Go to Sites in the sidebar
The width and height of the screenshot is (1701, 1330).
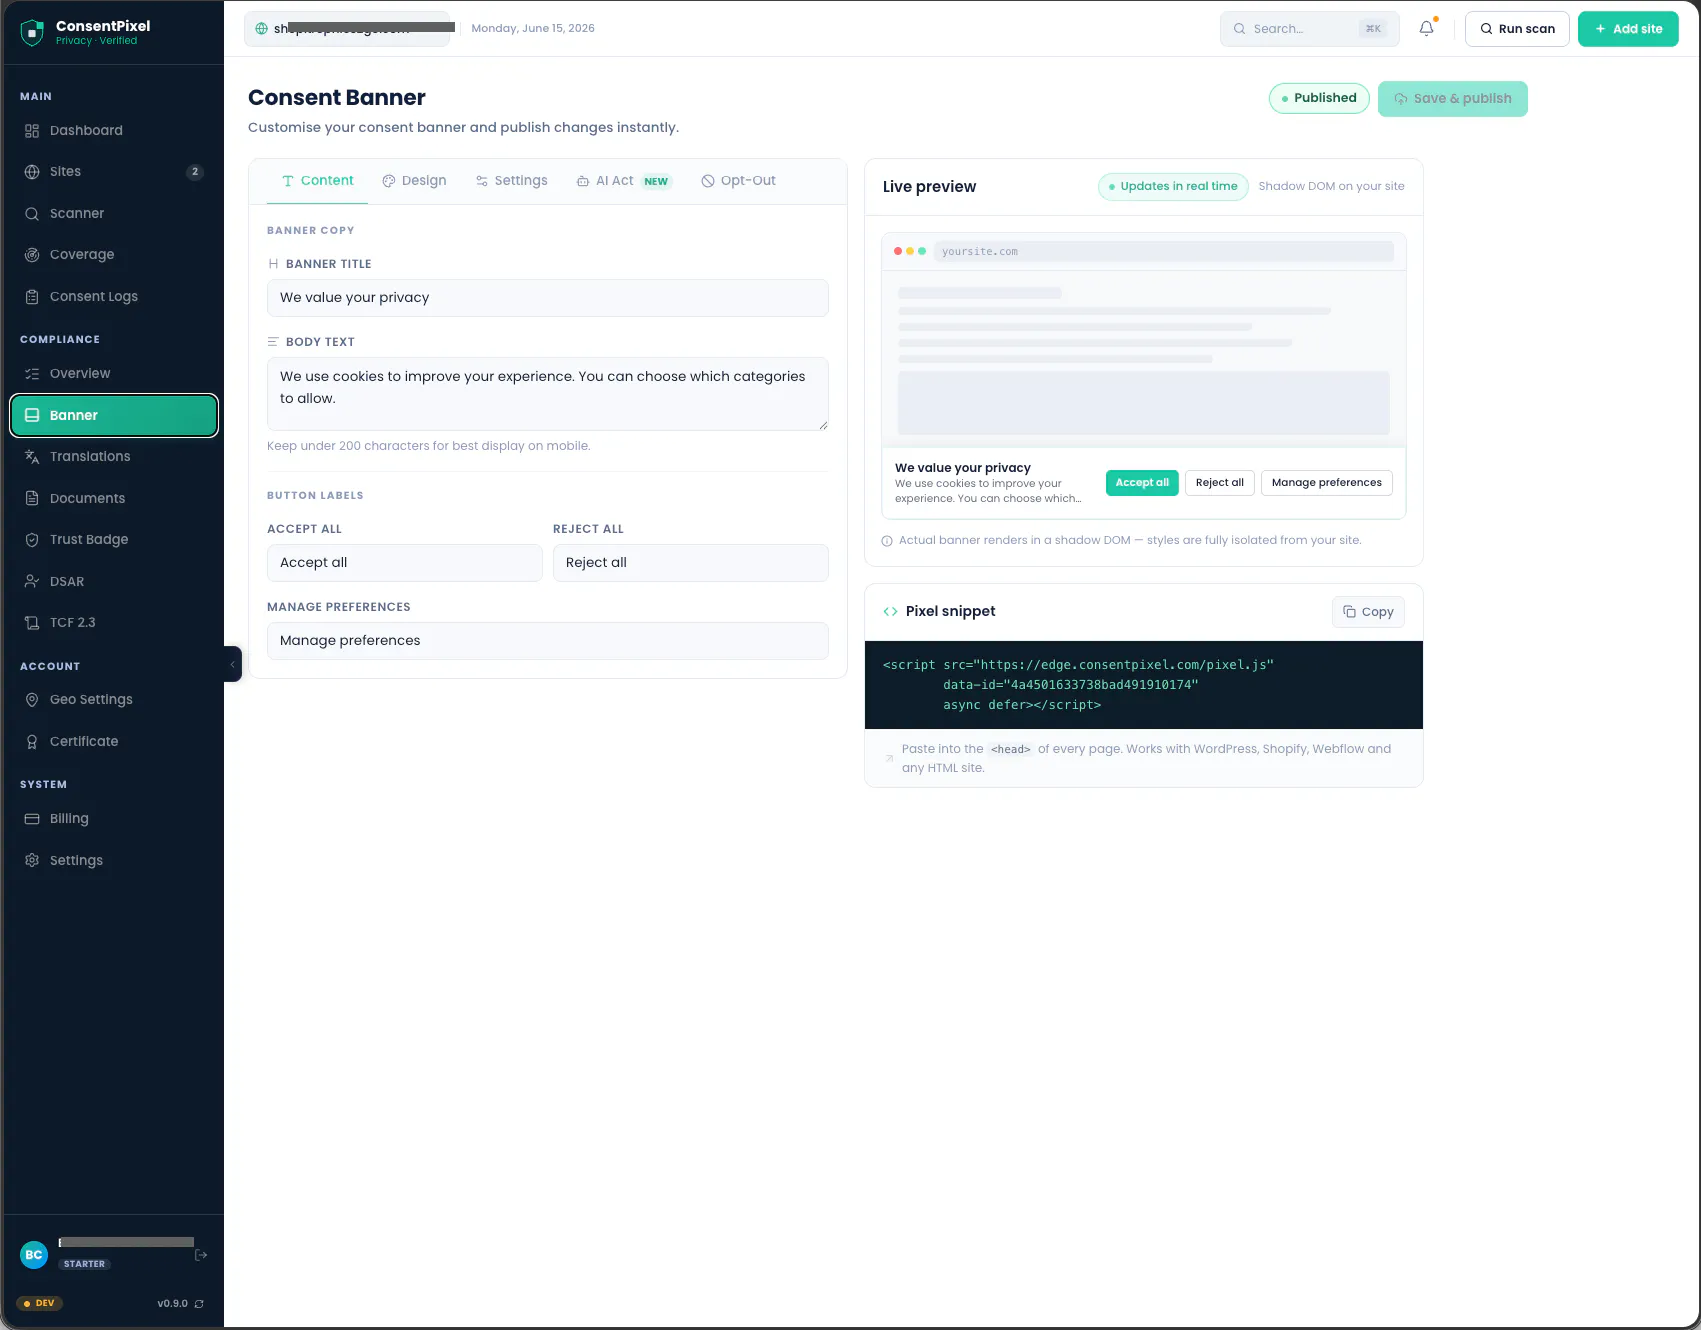113,172
